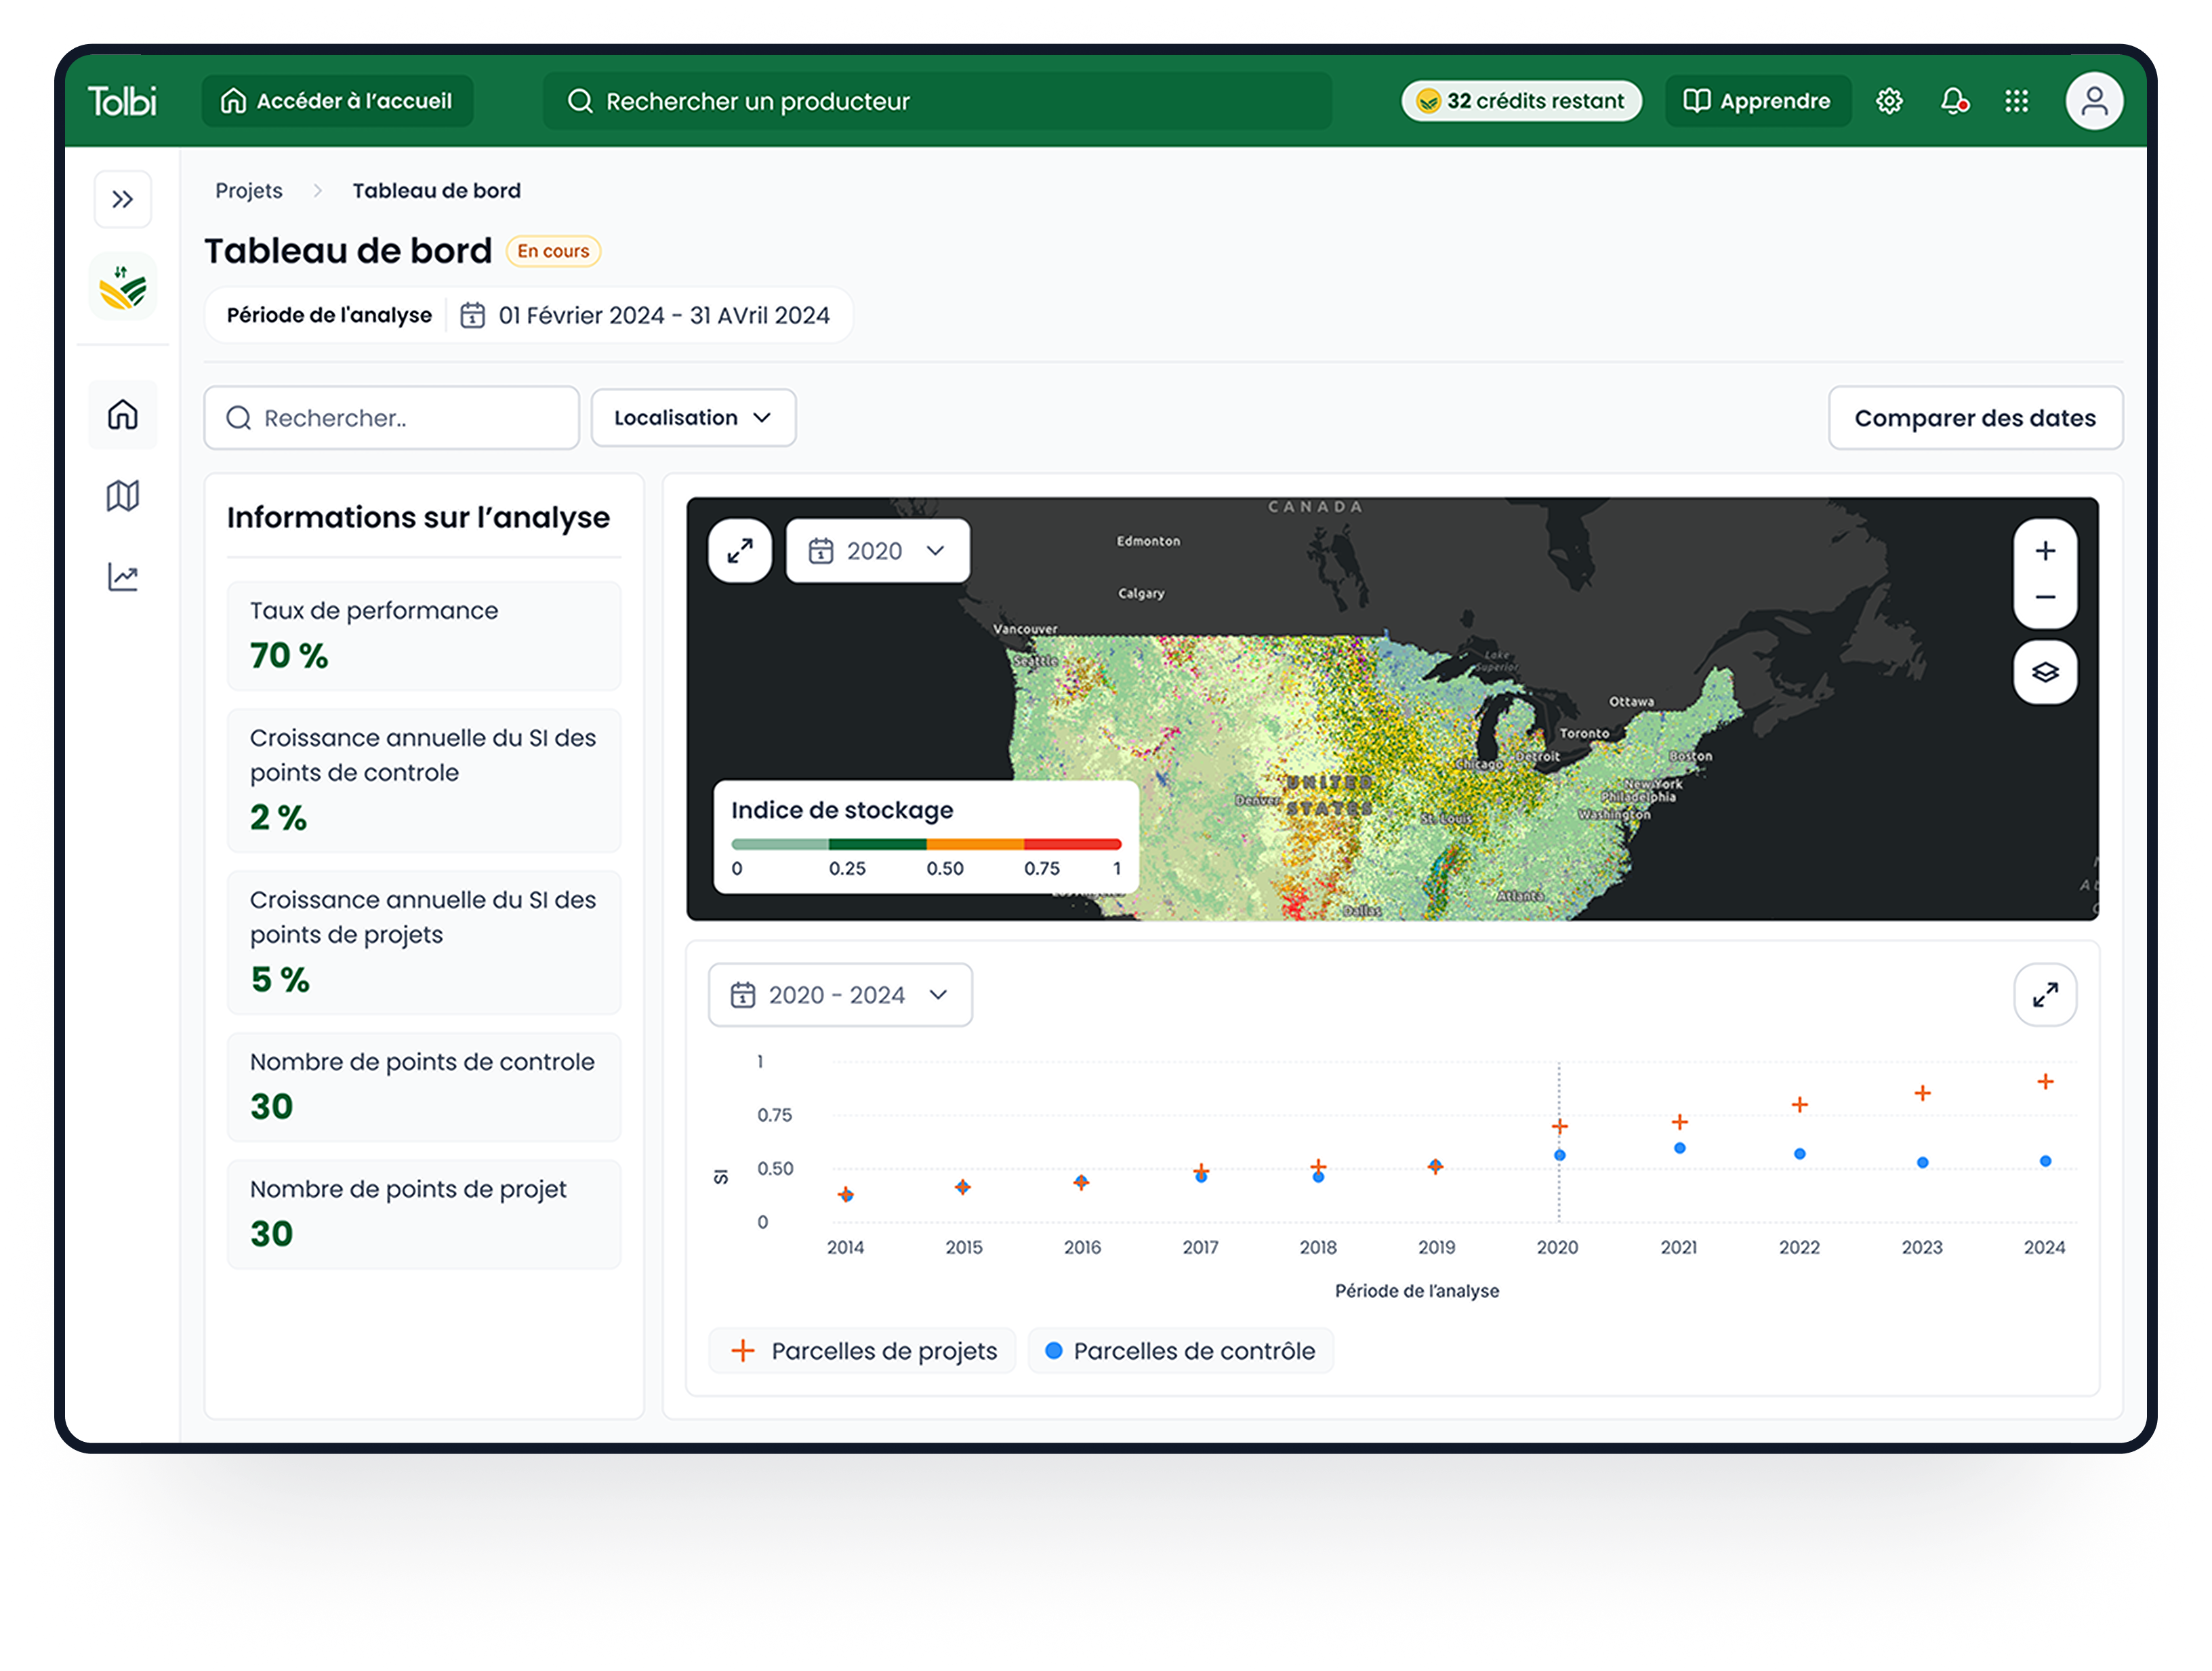
Task: Click the En cours status badge
Action: 553,251
